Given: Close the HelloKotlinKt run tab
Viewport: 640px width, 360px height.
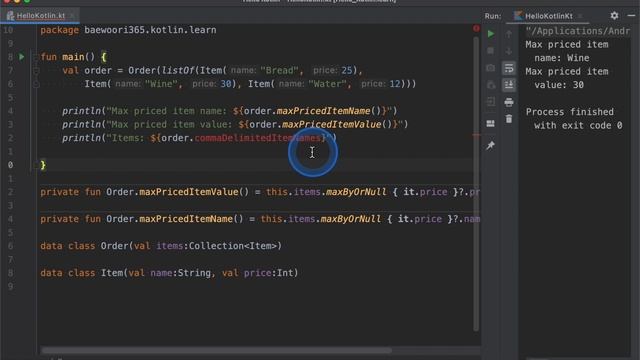Looking at the screenshot, I should point(580,16).
